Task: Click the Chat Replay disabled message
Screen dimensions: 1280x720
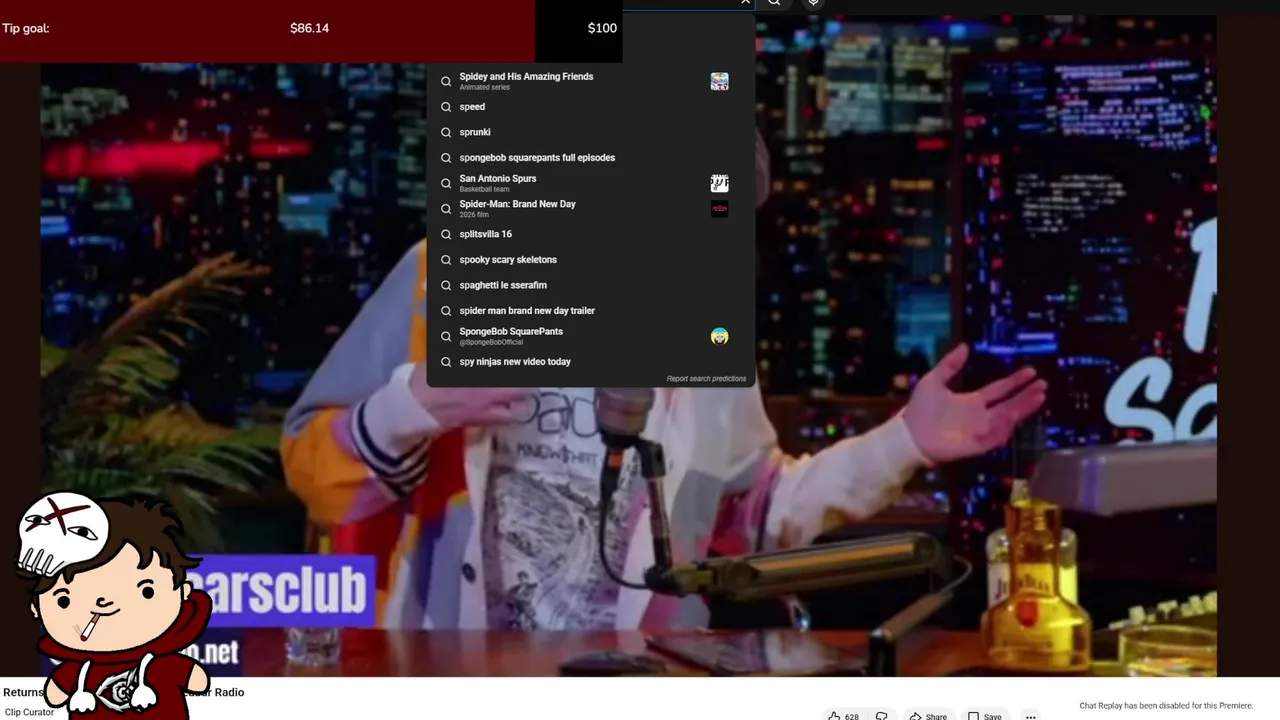Action: [x=1166, y=706]
